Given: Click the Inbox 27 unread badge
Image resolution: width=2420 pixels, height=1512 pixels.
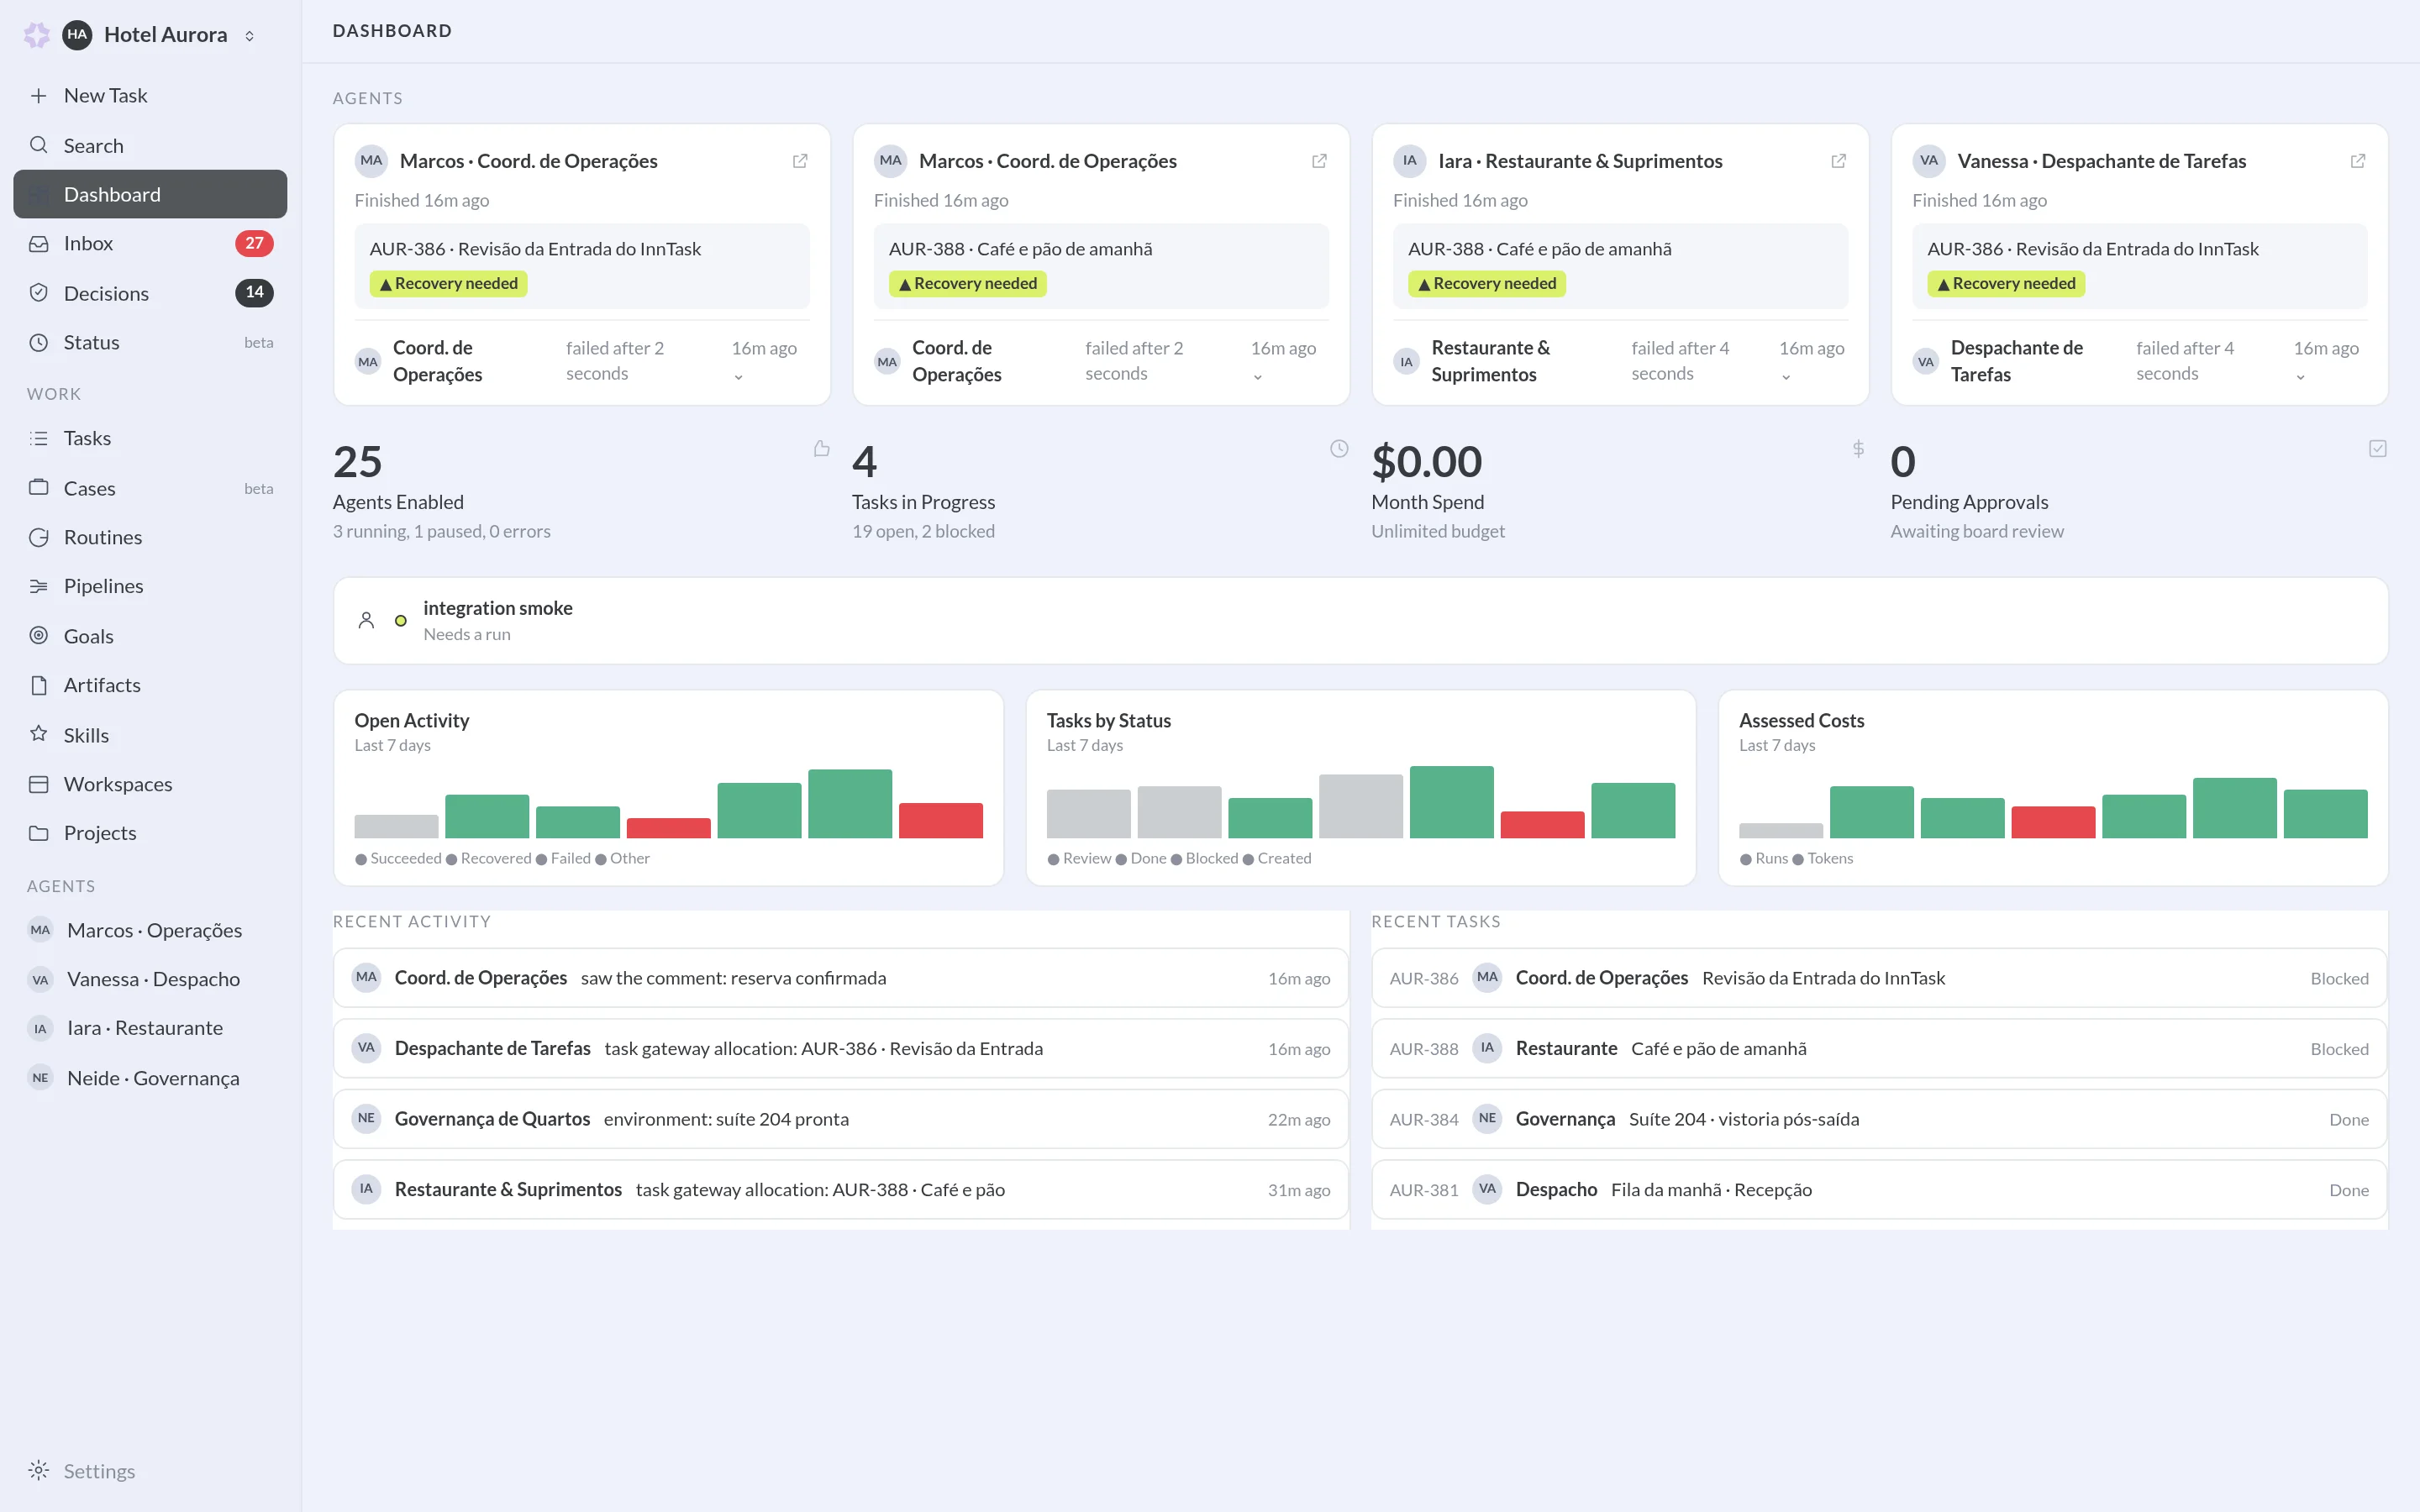Looking at the screenshot, I should coord(254,243).
